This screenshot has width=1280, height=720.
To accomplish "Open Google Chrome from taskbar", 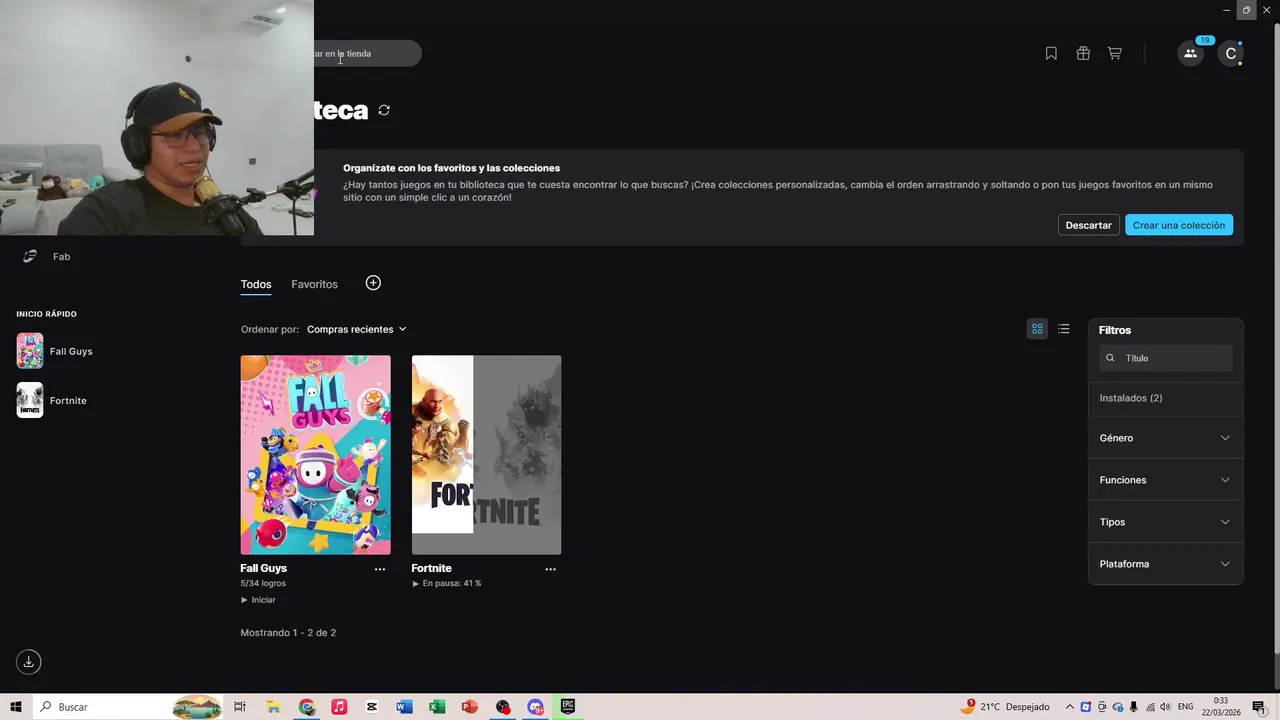I will 306,707.
